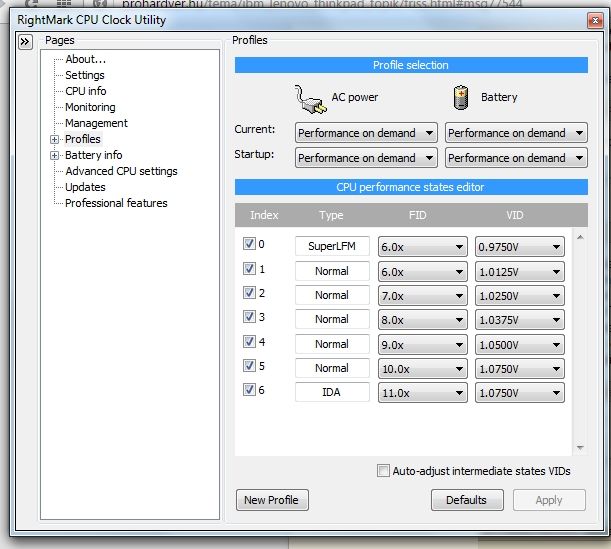Click the Normal type field for index 5
Screen dimensions: 611x549
click(332, 368)
